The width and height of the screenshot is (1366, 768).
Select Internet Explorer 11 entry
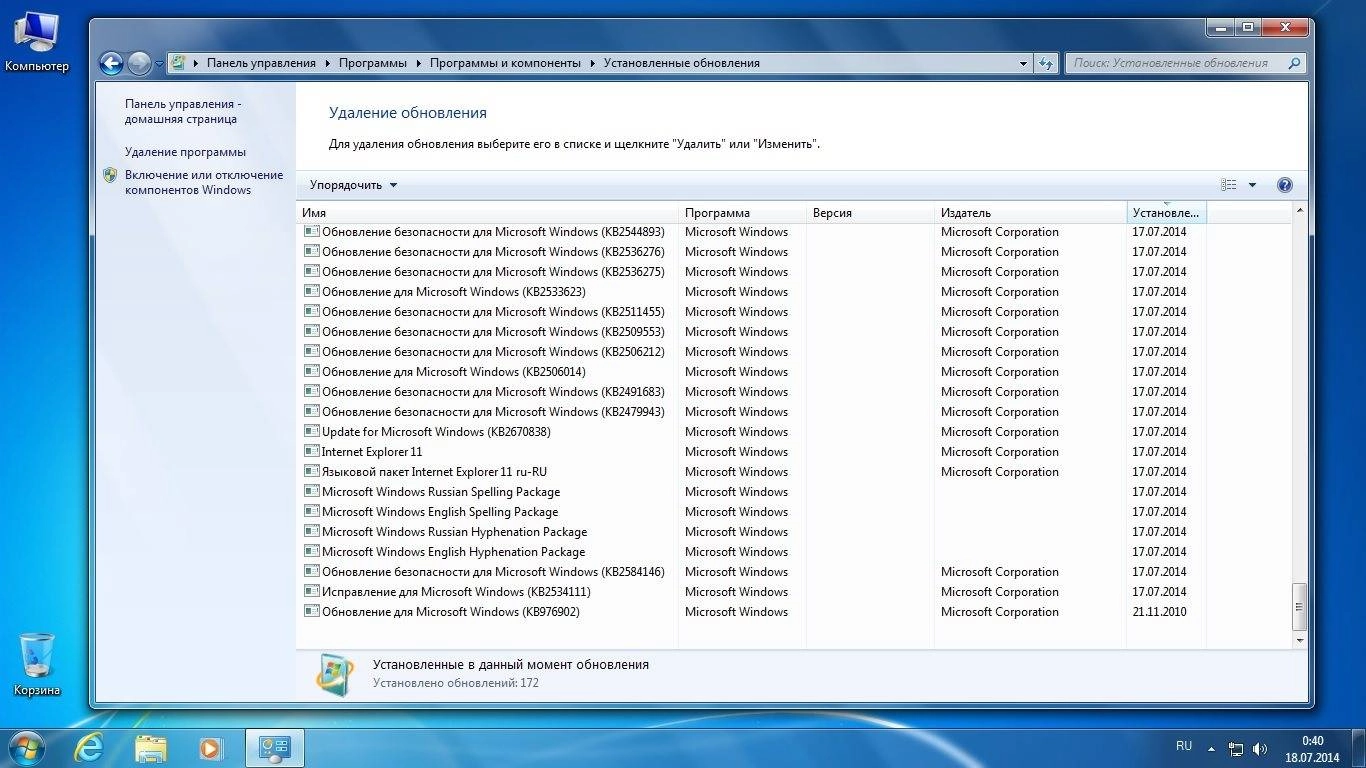[752, 452]
